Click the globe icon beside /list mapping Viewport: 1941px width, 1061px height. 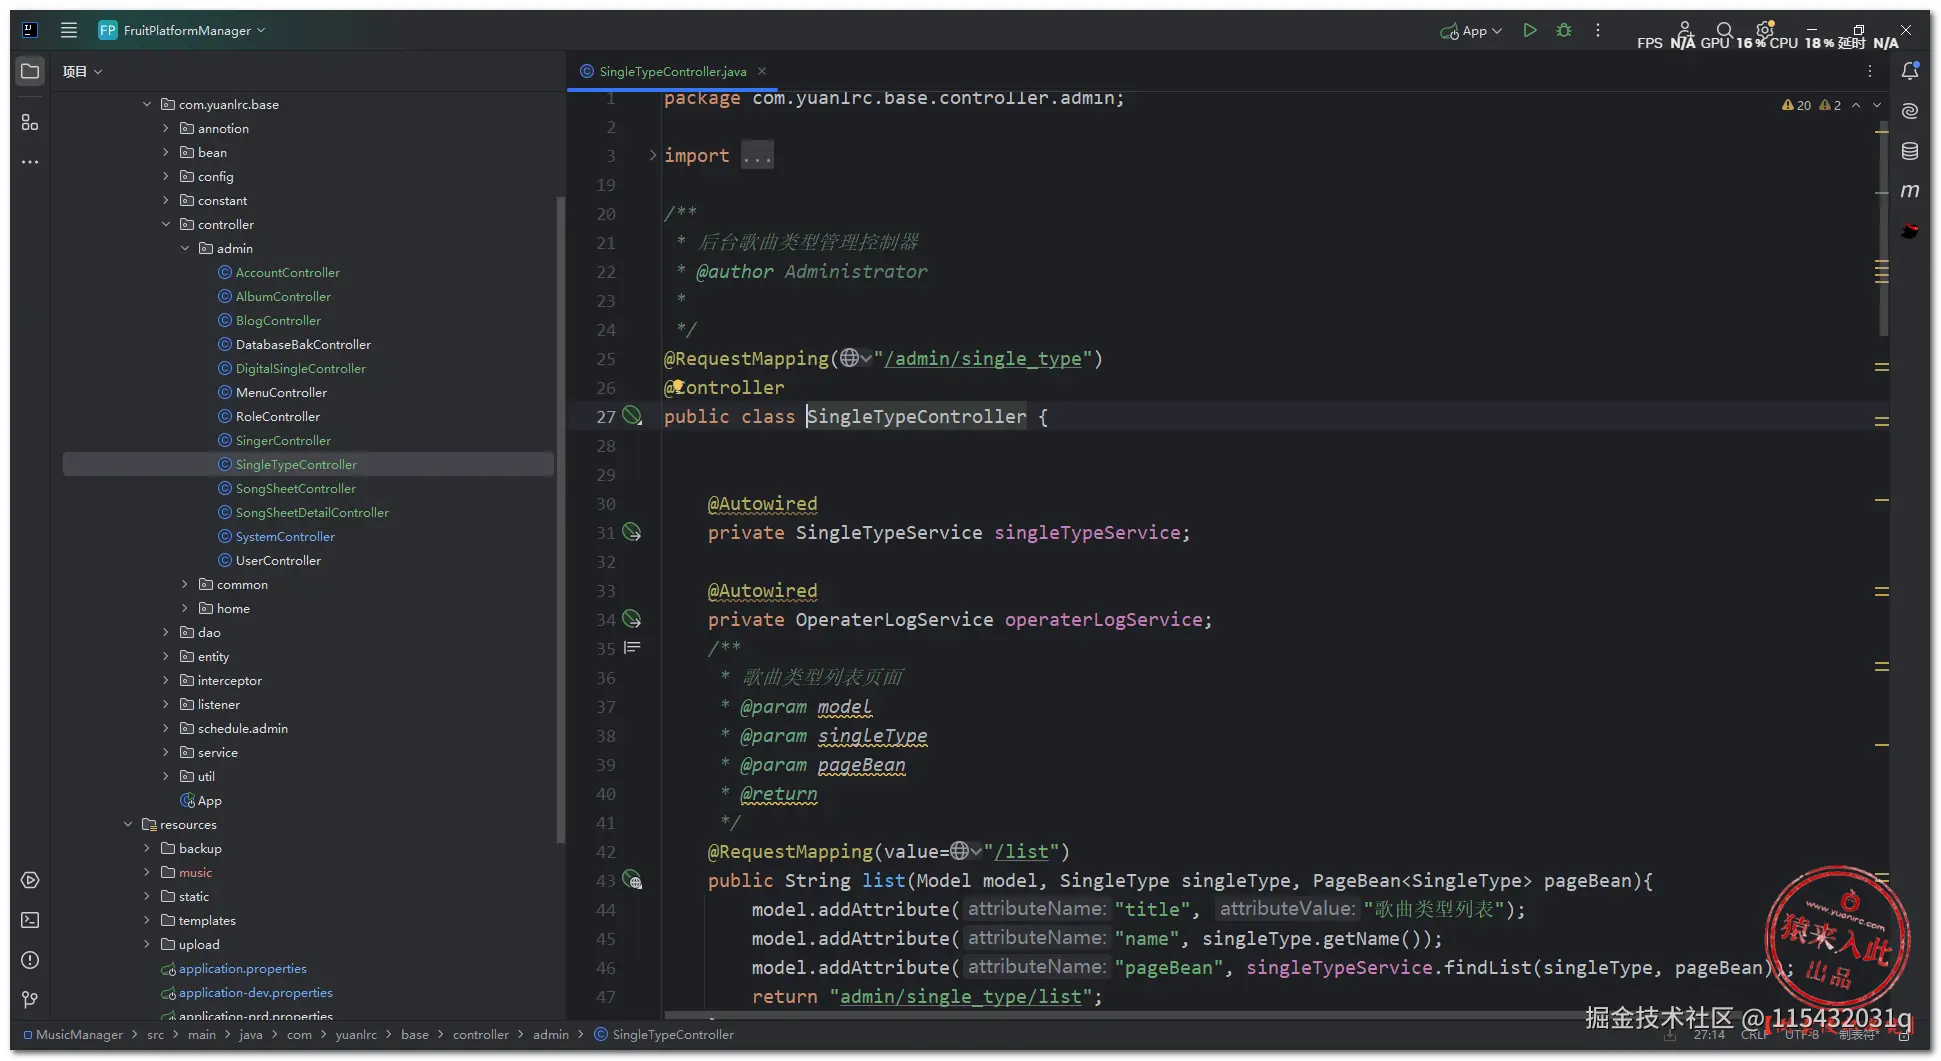(x=960, y=851)
